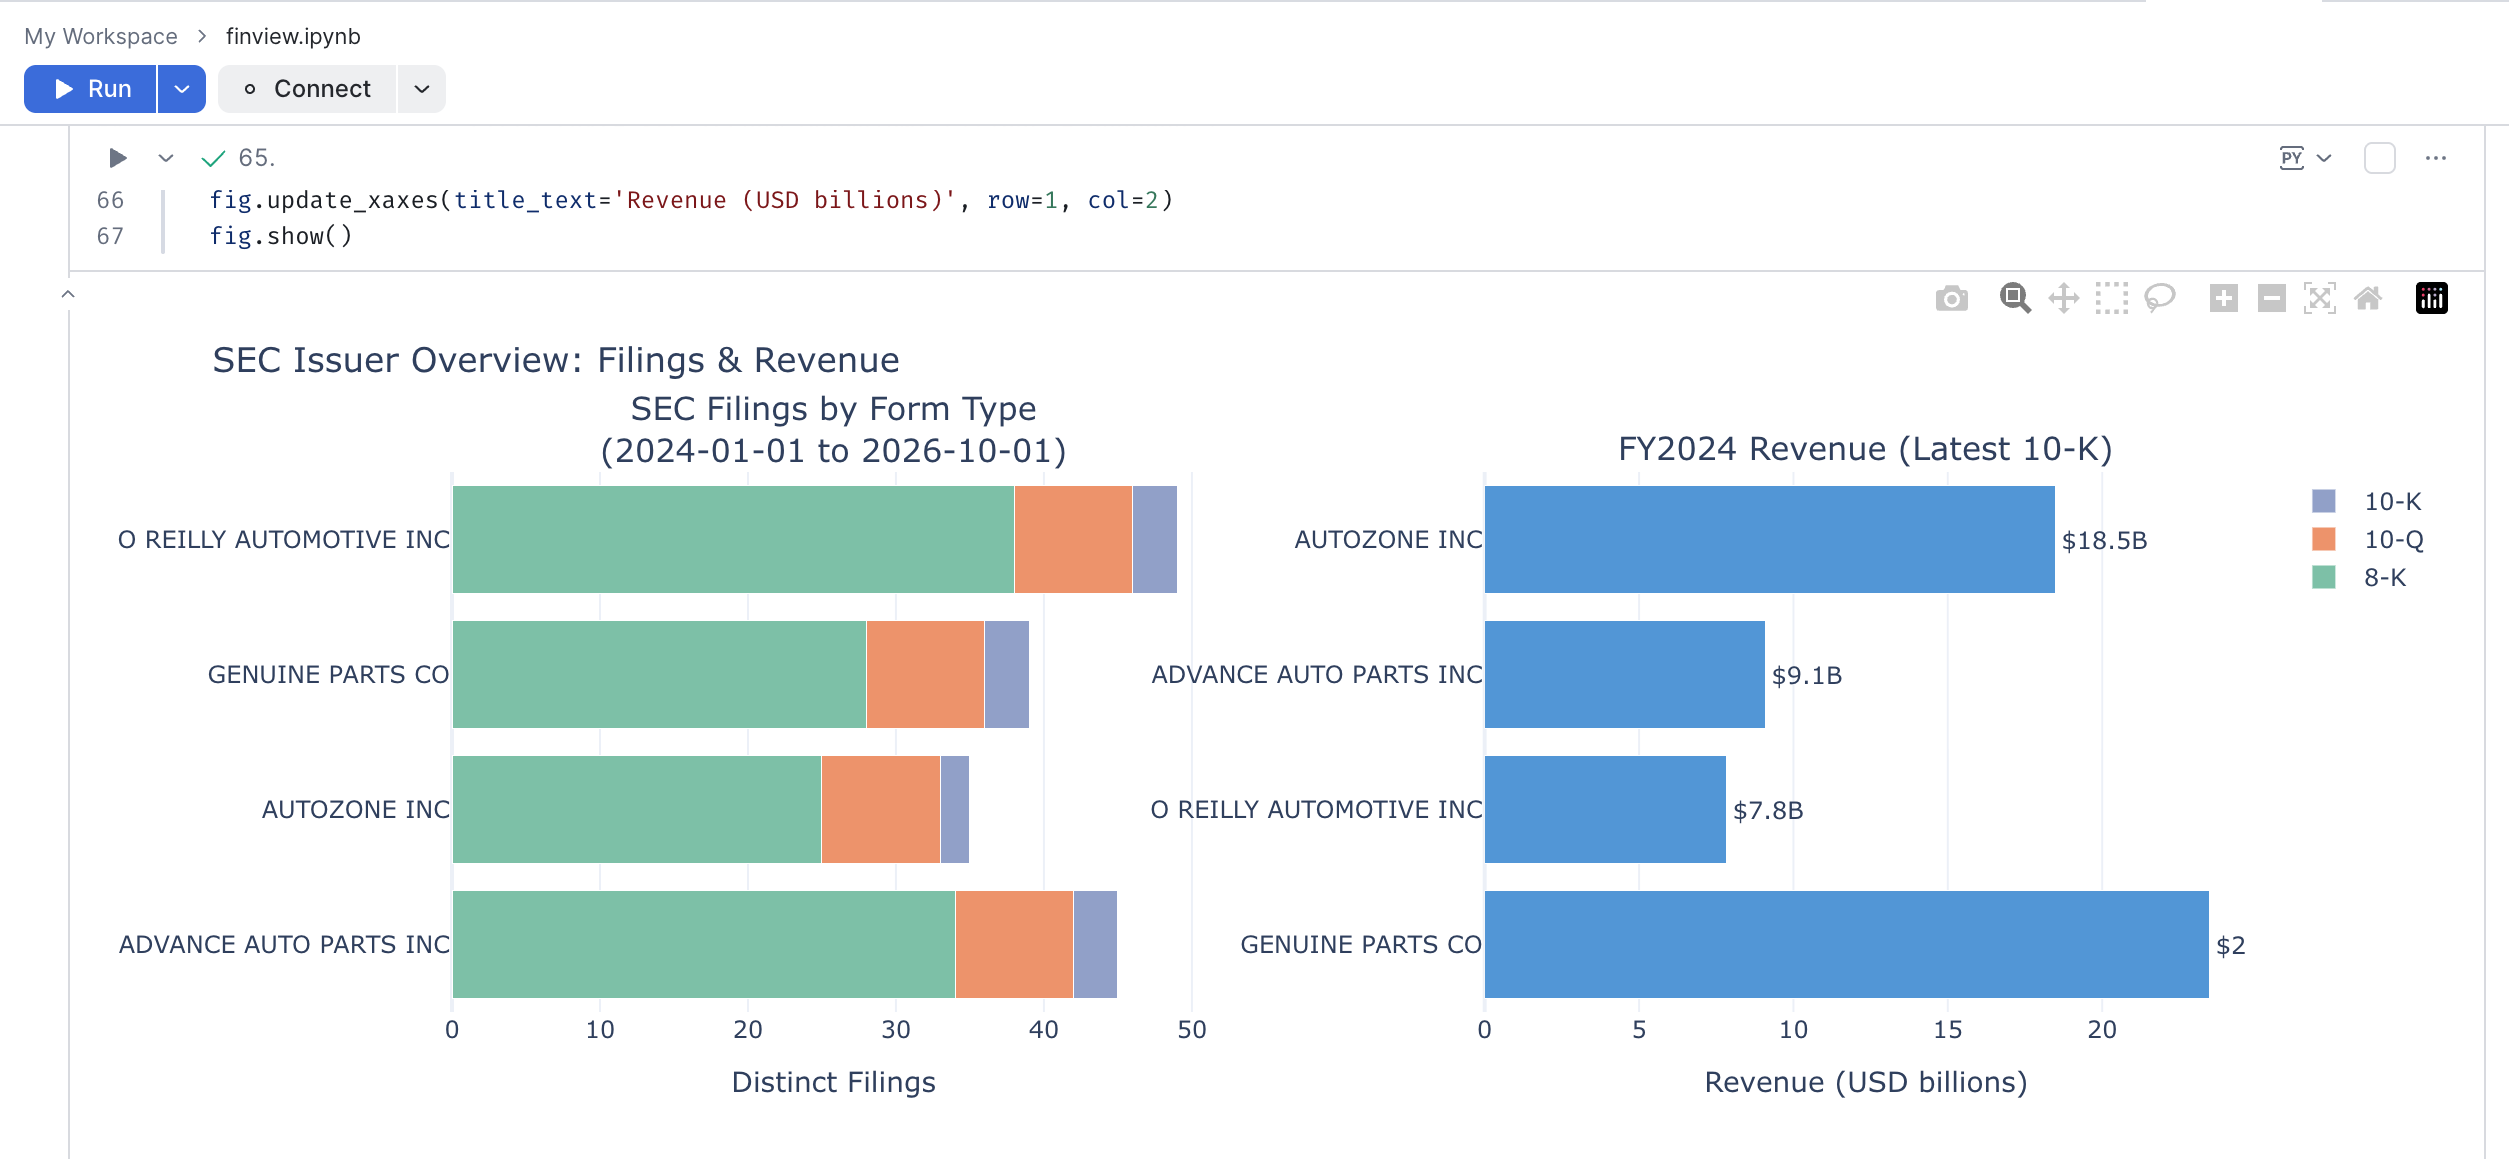Reset axes with the home icon
This screenshot has height=1159, width=2509.
click(x=2367, y=298)
